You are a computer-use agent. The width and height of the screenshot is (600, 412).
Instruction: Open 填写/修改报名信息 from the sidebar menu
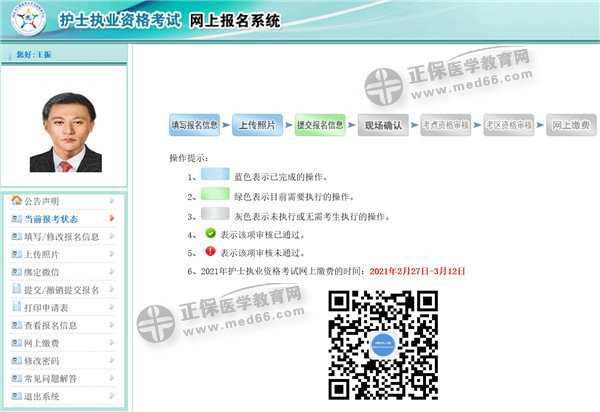[61, 237]
